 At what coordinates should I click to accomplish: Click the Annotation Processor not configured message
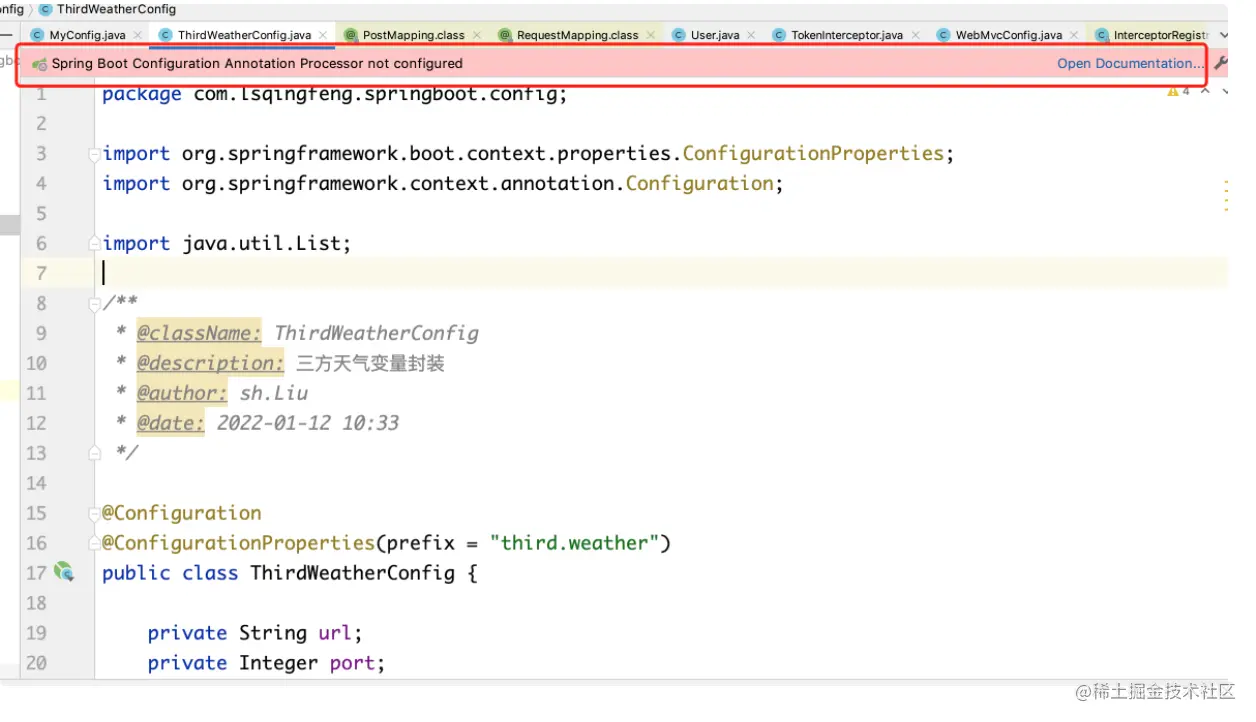click(x=257, y=63)
